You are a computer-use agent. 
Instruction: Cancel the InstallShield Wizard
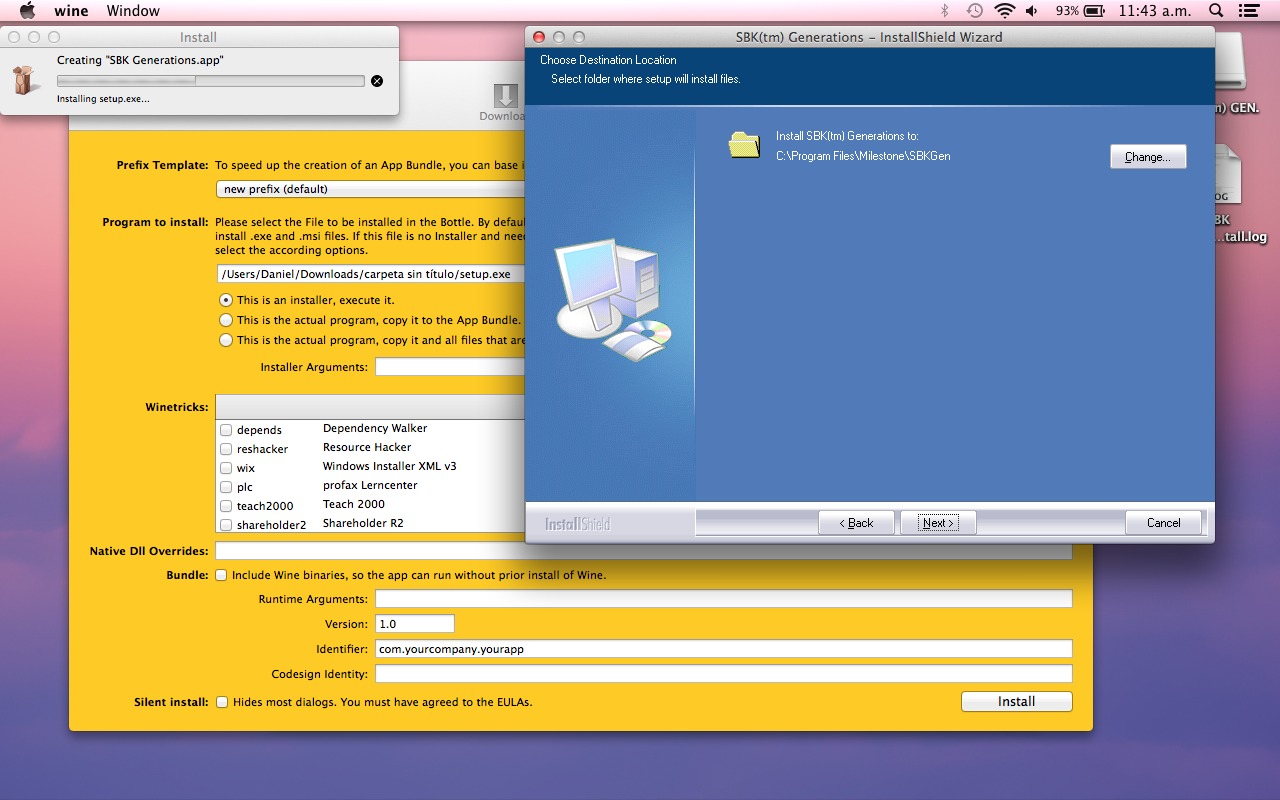point(1163,523)
